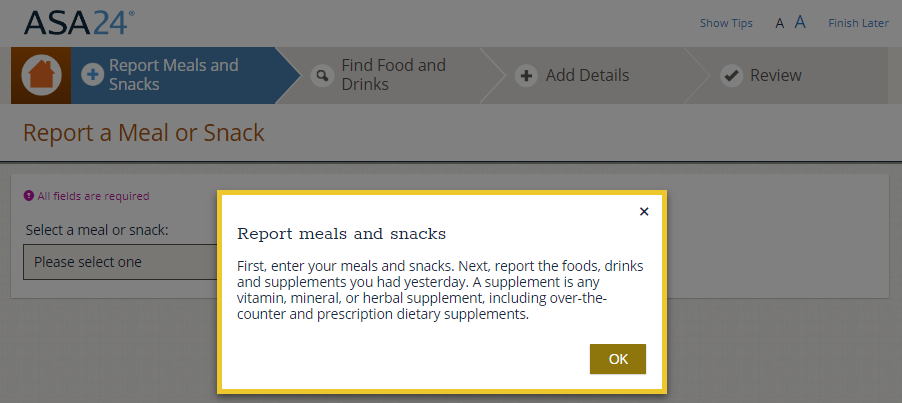
Task: Select the Add Details step label
Action: coord(587,75)
